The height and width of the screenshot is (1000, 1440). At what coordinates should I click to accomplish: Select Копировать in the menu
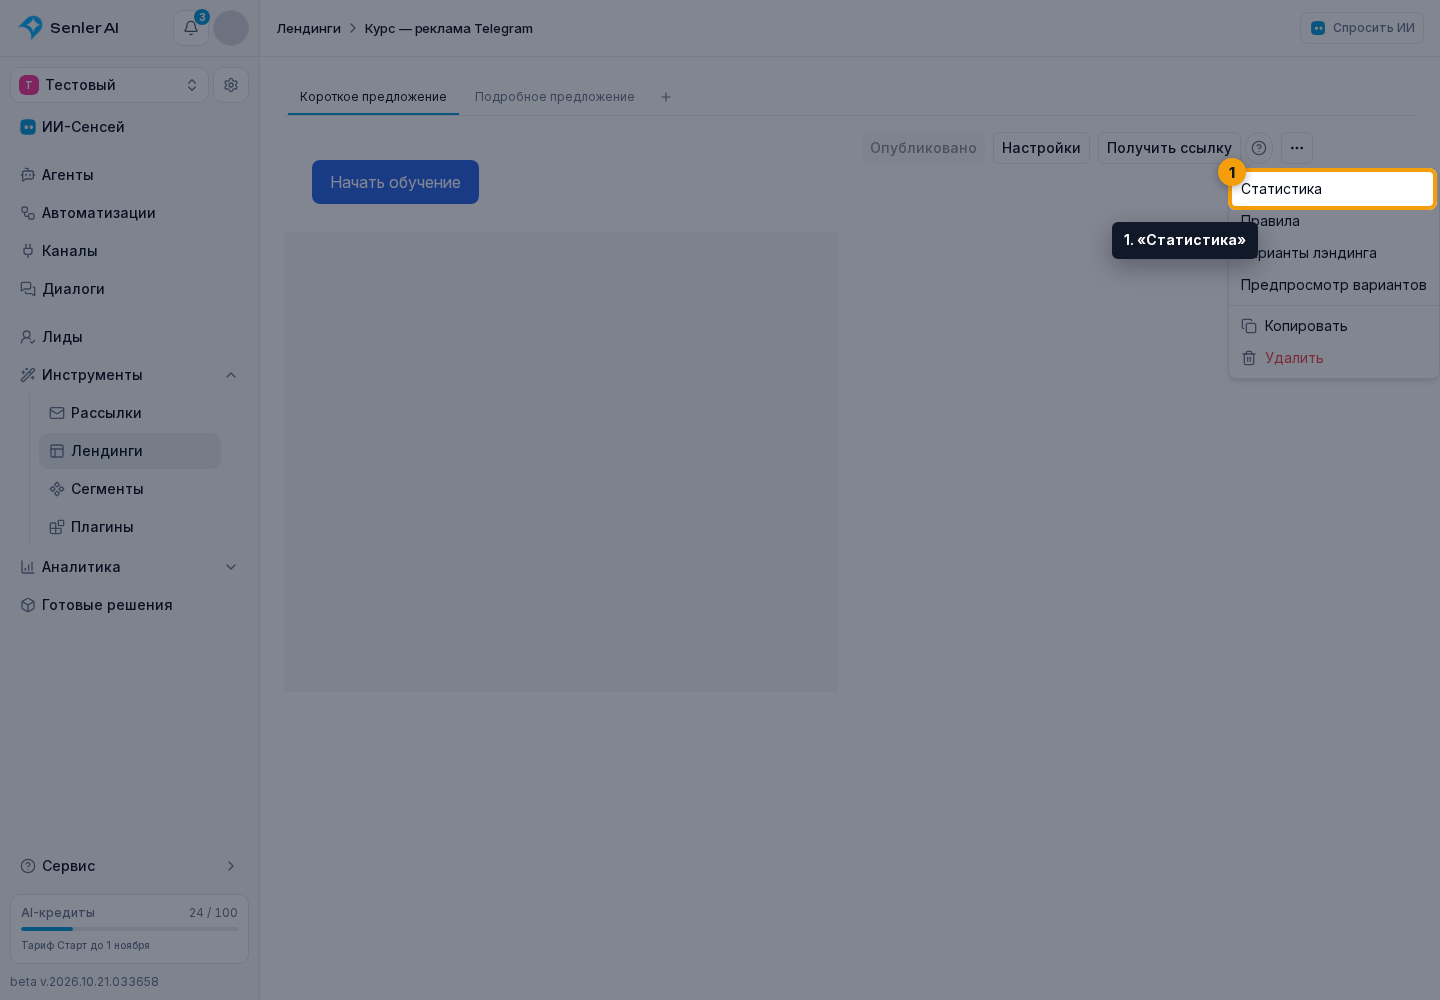[x=1333, y=326]
